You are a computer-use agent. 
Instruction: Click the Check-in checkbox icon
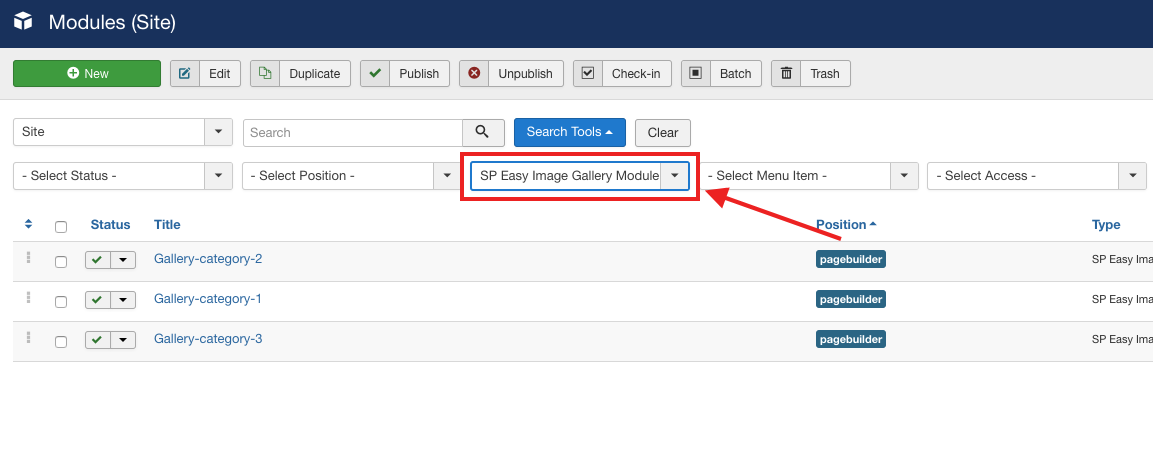(588, 74)
